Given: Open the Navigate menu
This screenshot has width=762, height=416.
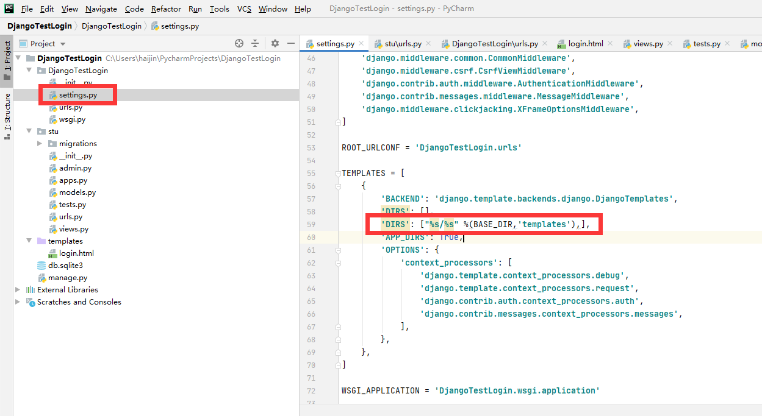Looking at the screenshot, I should pyautogui.click(x=101, y=9).
